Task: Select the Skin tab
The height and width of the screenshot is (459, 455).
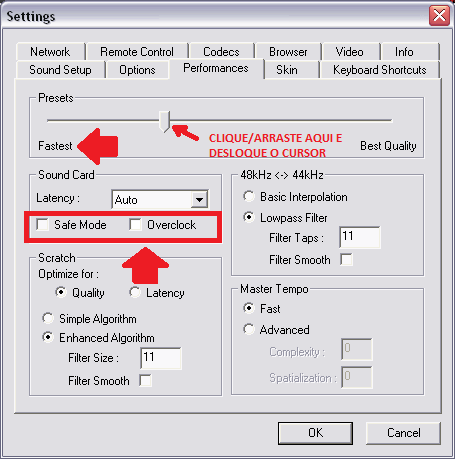Action: (287, 70)
